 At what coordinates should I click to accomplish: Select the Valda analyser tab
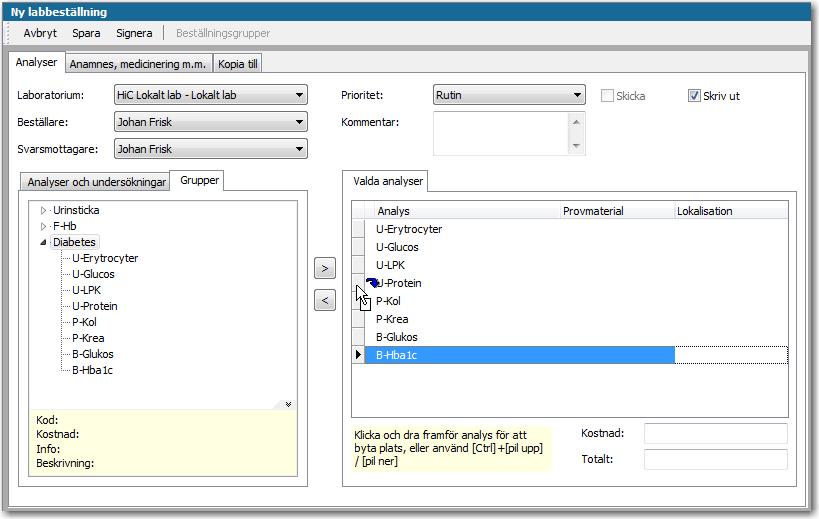click(x=388, y=181)
